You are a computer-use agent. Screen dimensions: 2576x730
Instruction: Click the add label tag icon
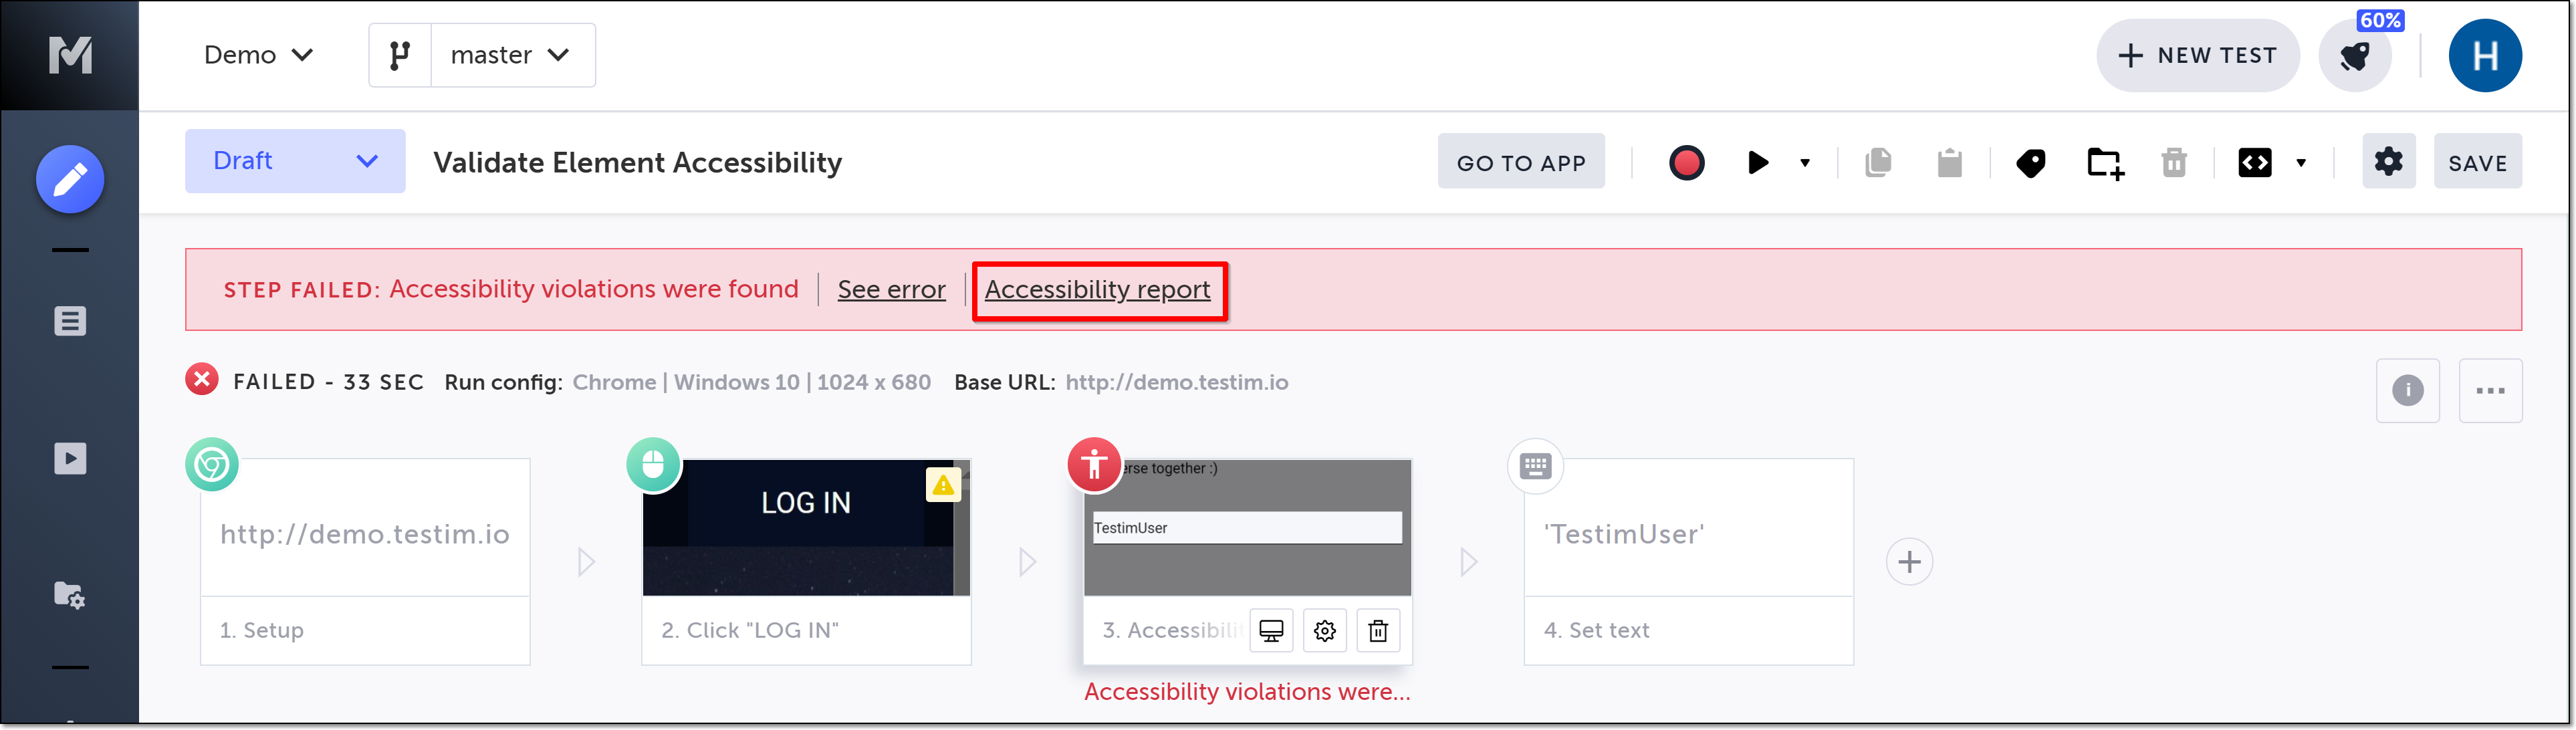[x=2030, y=162]
